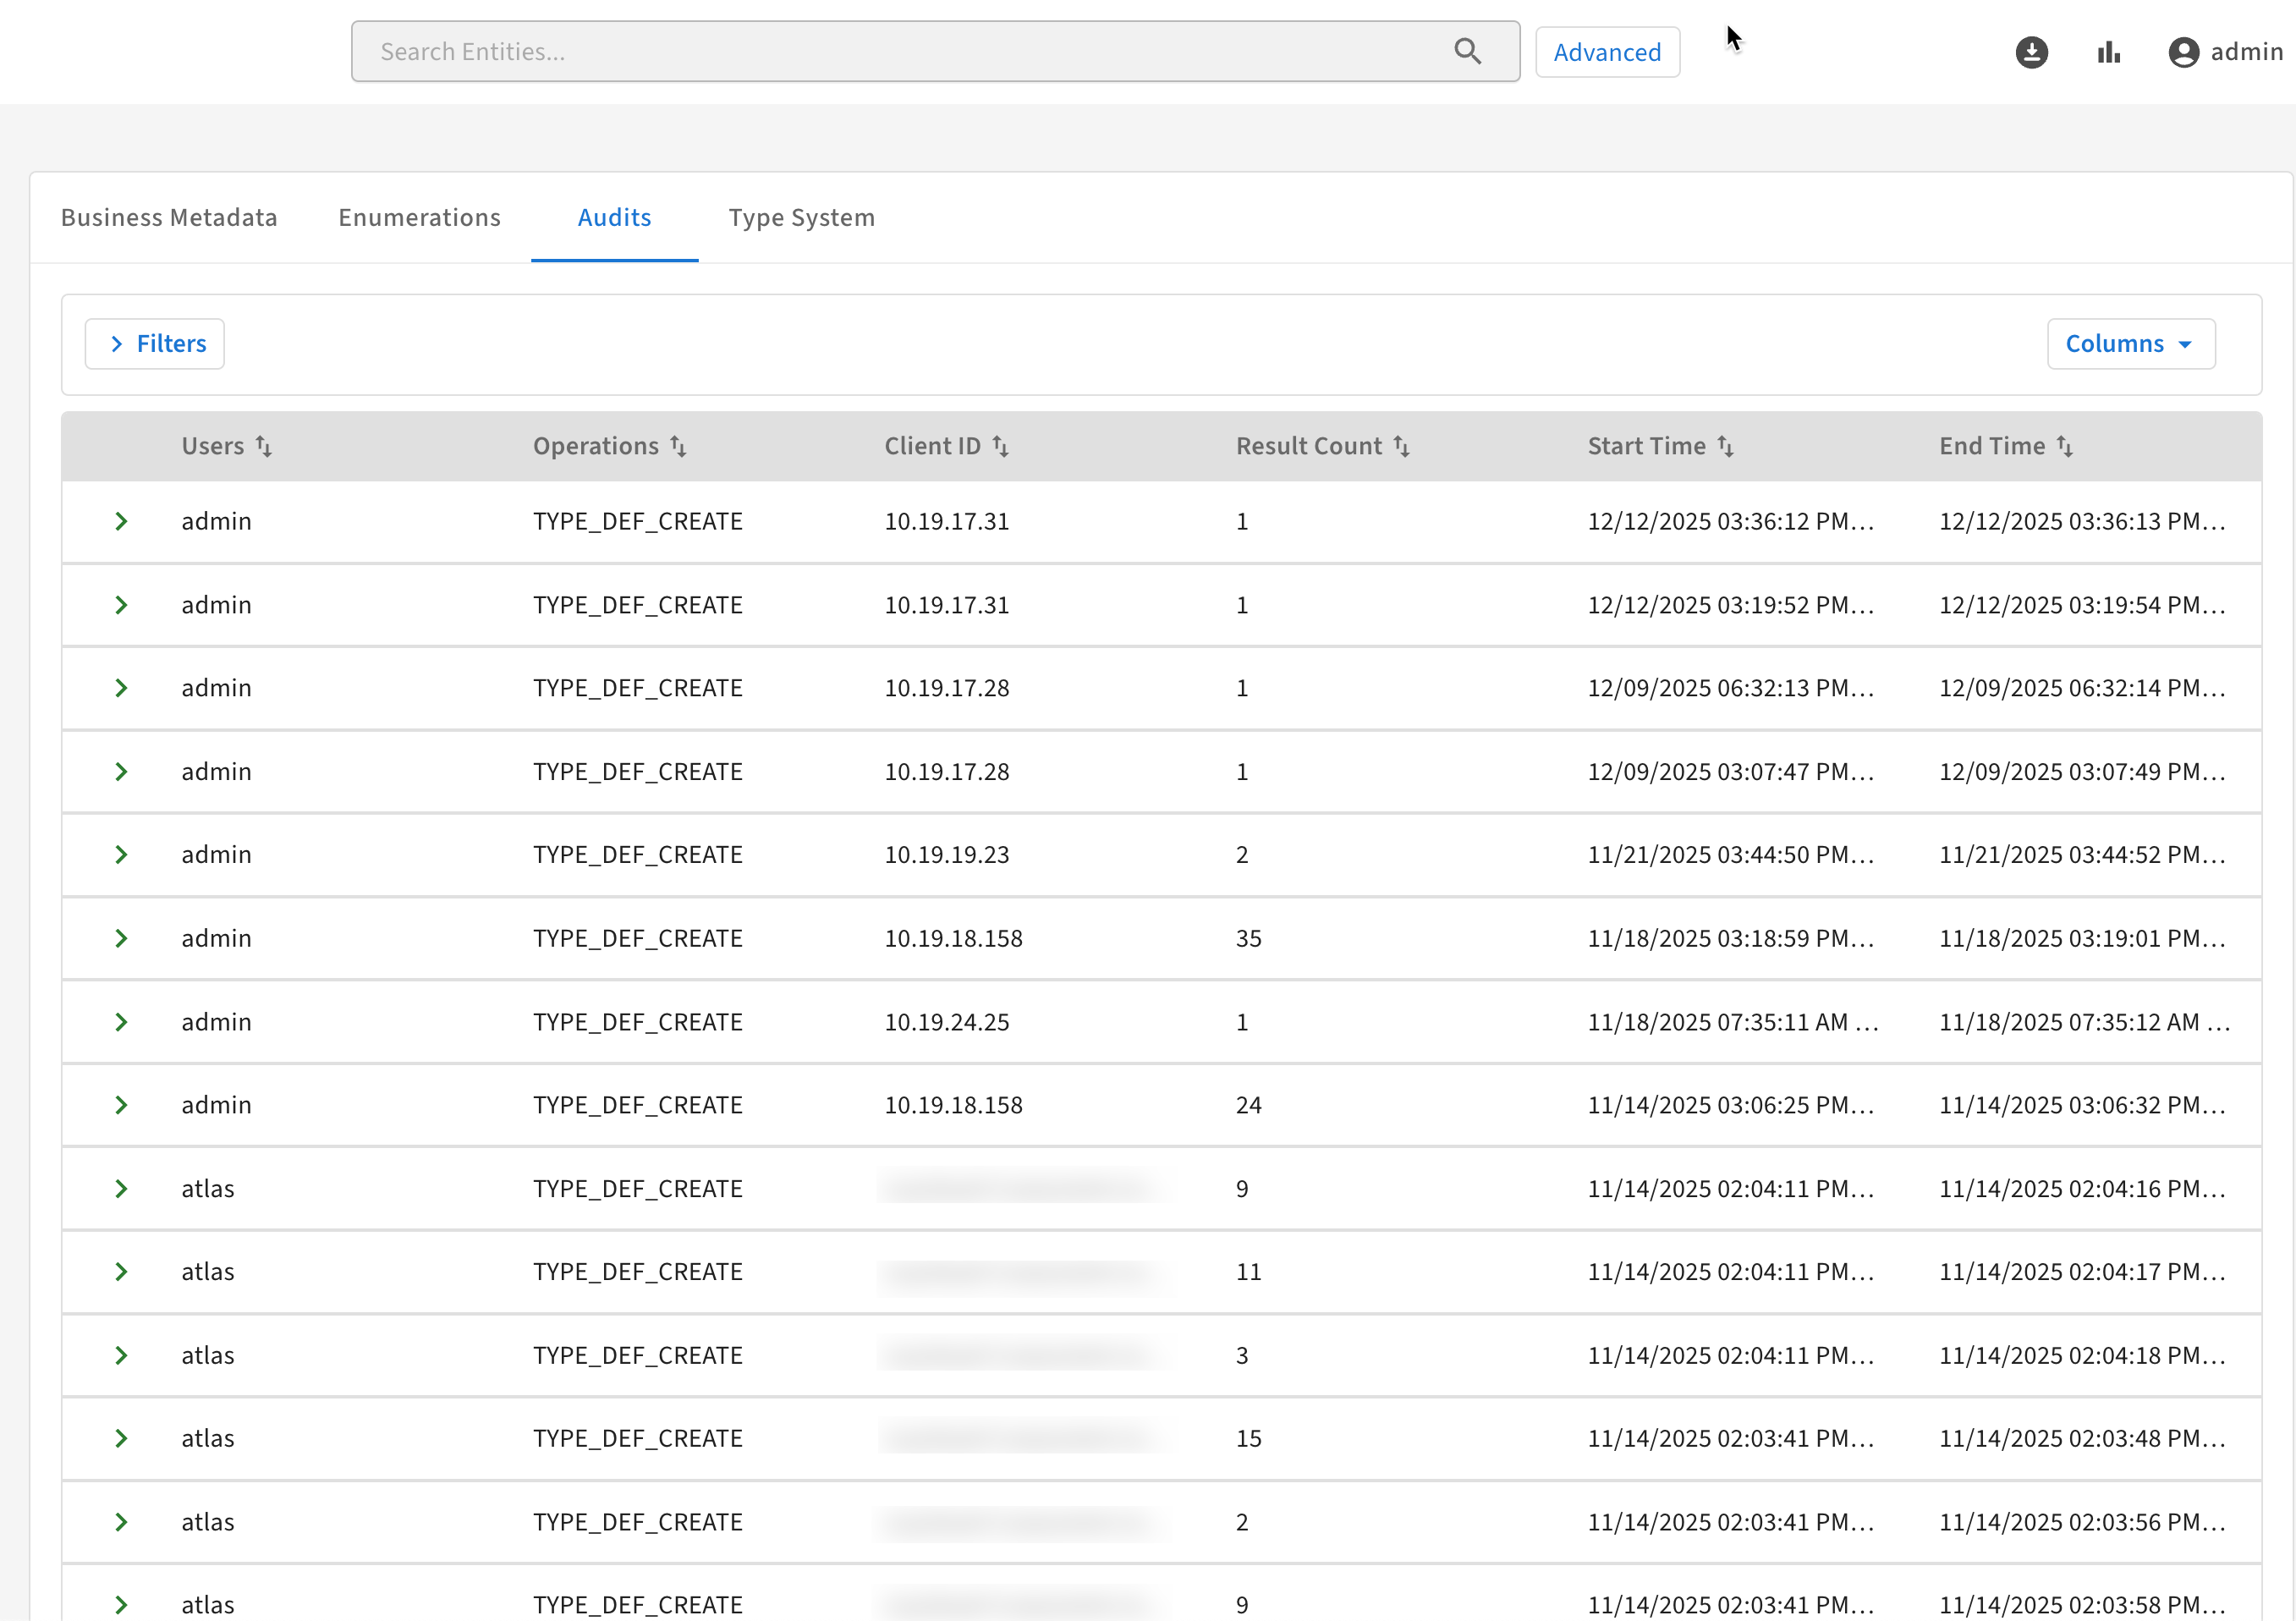Sort by Users column arrows

click(264, 446)
